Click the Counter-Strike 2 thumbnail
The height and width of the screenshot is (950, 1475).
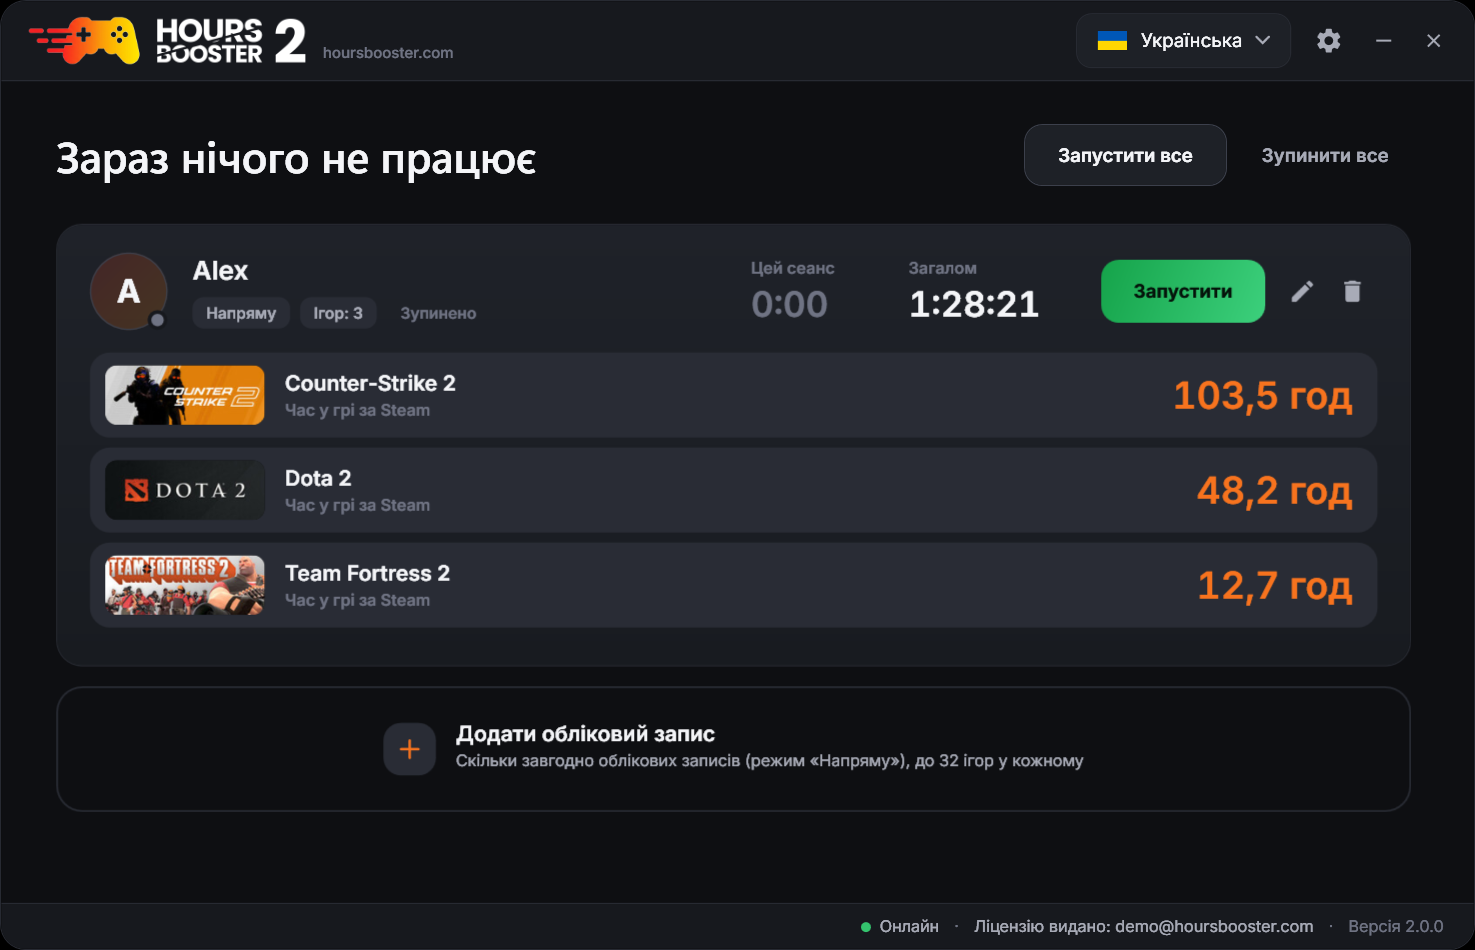(185, 395)
